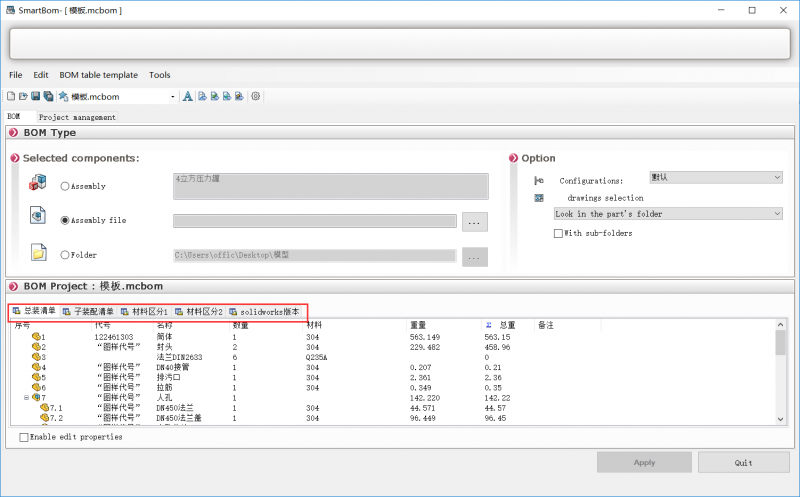Open the 材料区分1 tab

[x=144, y=311]
